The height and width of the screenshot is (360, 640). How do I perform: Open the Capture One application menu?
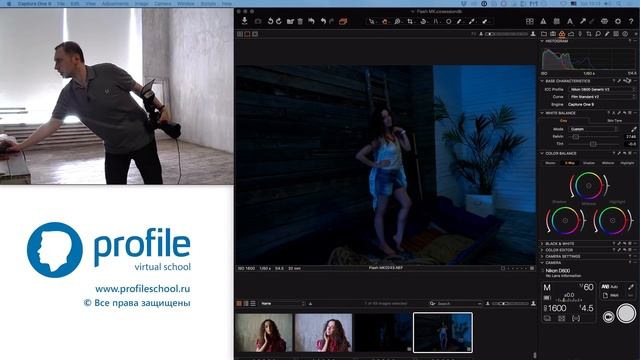(x=34, y=3)
